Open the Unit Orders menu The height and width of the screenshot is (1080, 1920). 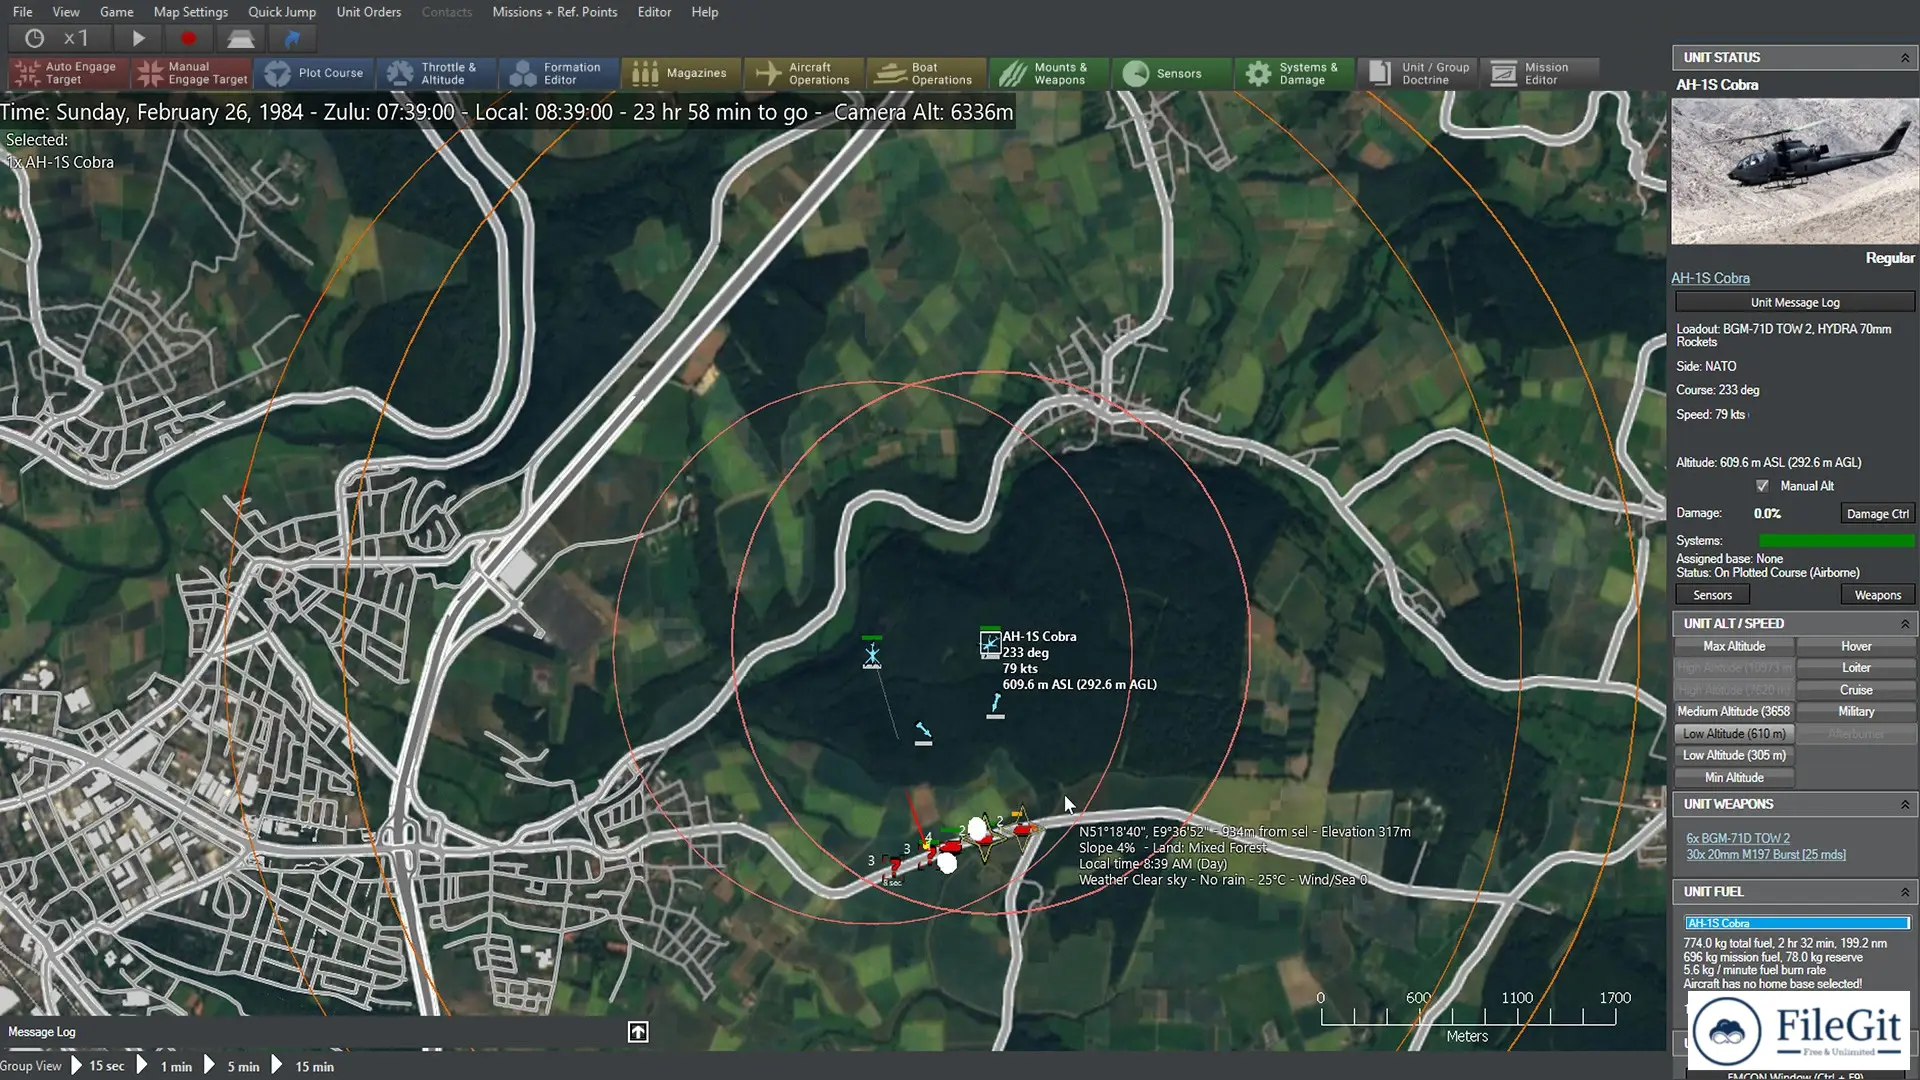369,12
